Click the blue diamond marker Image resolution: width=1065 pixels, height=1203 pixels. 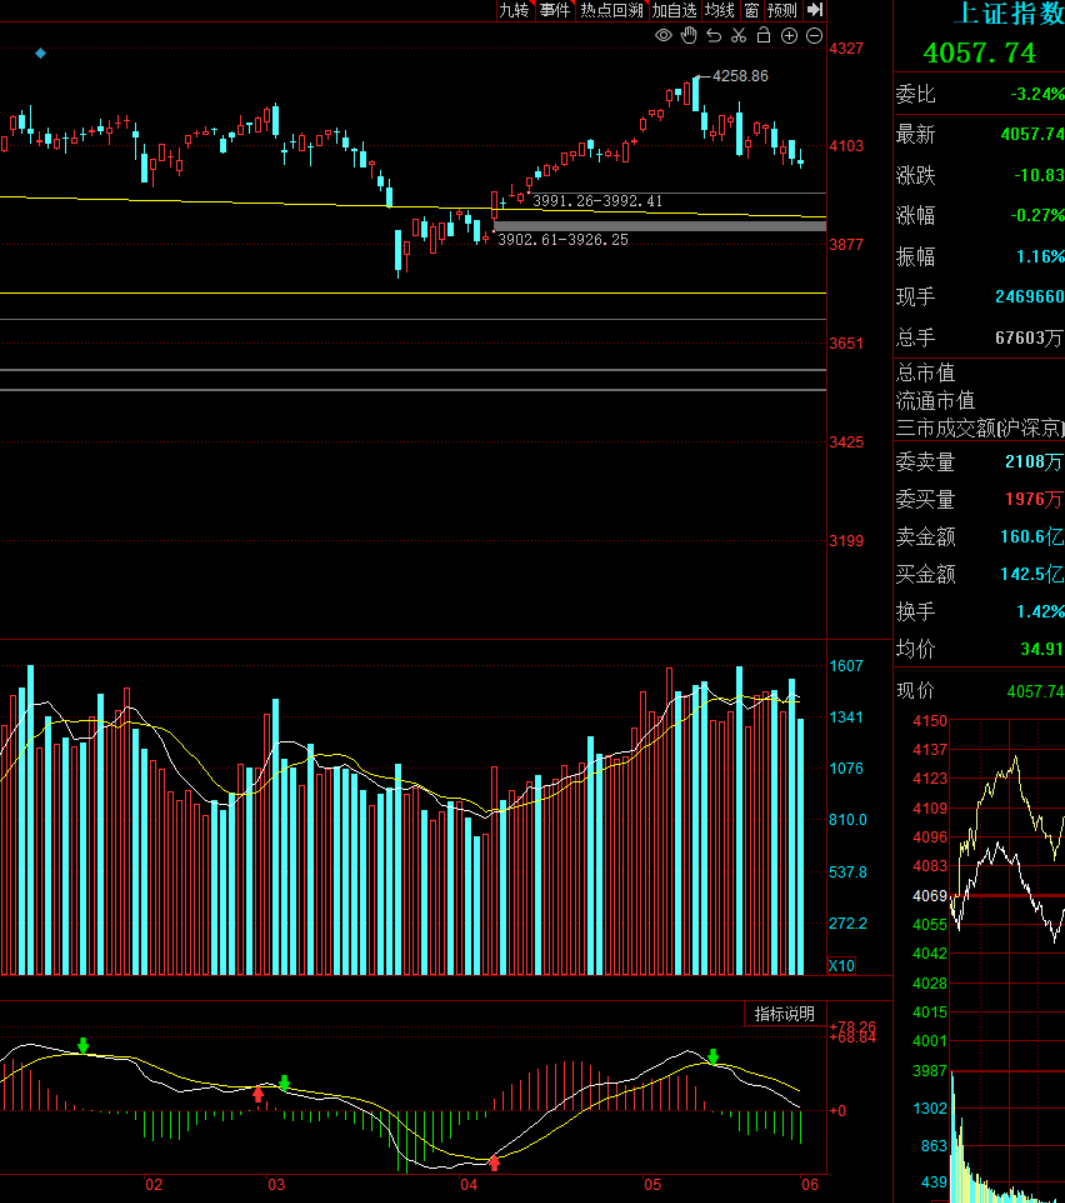tap(41, 53)
